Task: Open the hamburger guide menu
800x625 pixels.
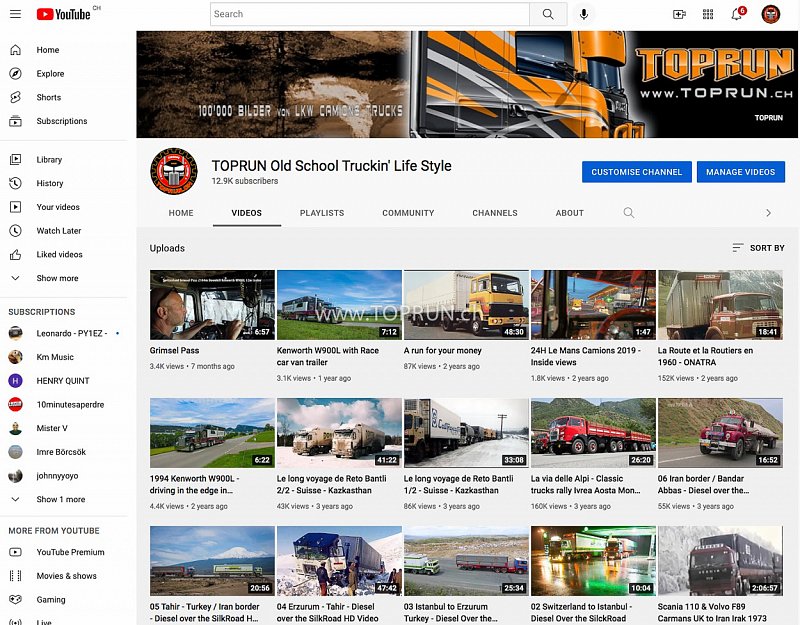Action: click(15, 14)
